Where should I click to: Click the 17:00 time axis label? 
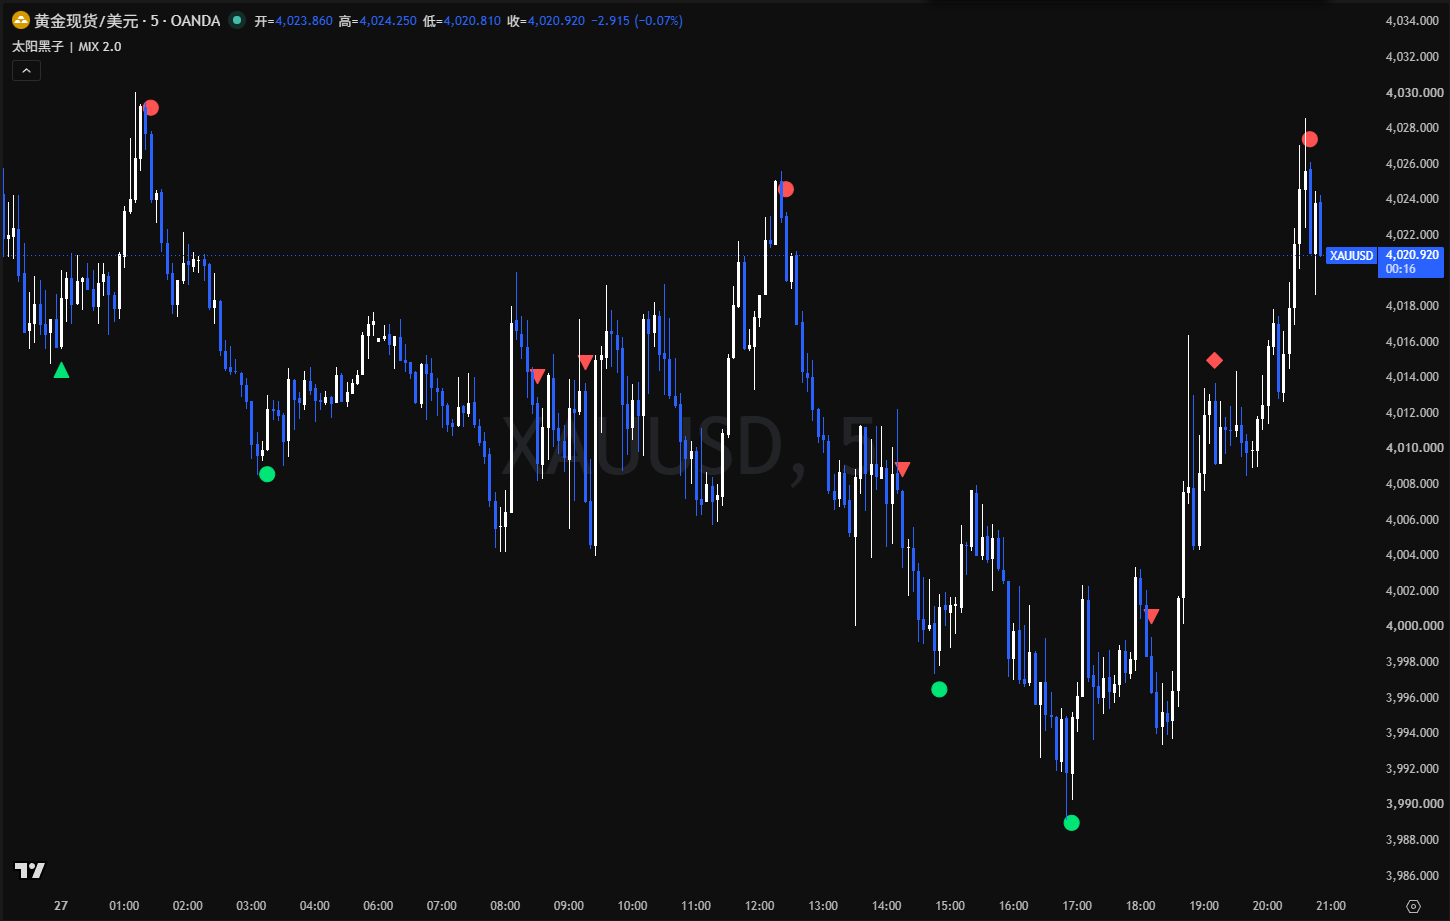pos(1077,906)
